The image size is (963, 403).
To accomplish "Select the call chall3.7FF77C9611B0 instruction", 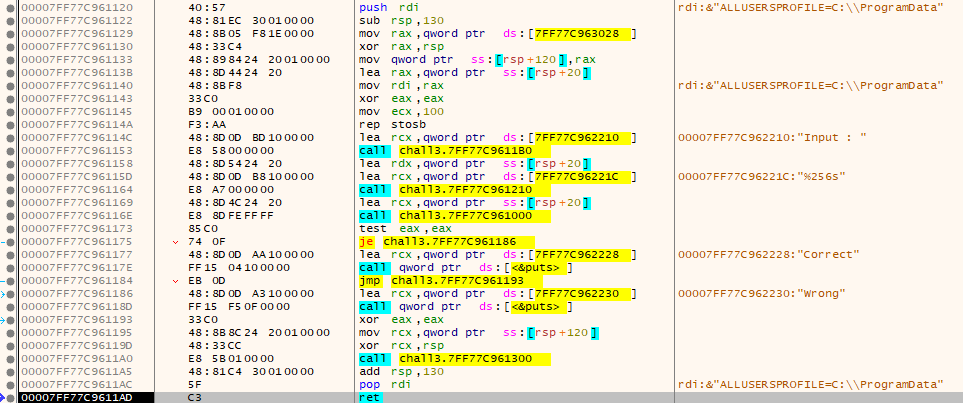I will tap(454, 151).
